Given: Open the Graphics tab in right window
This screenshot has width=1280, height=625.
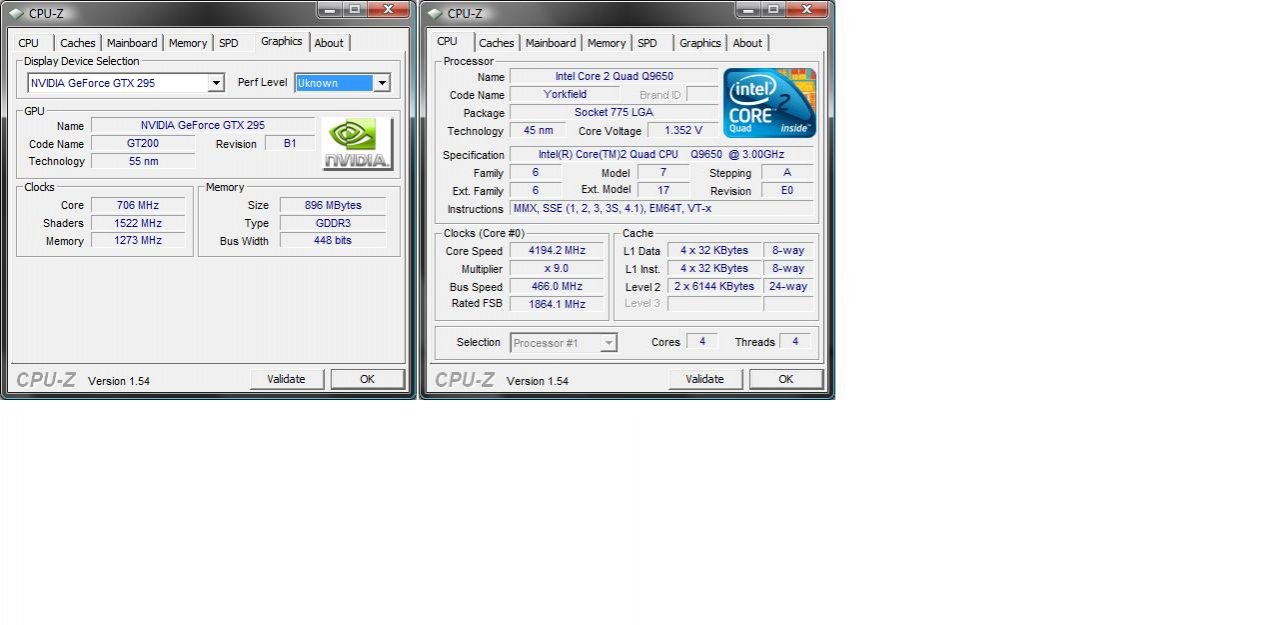Looking at the screenshot, I should click(x=699, y=43).
